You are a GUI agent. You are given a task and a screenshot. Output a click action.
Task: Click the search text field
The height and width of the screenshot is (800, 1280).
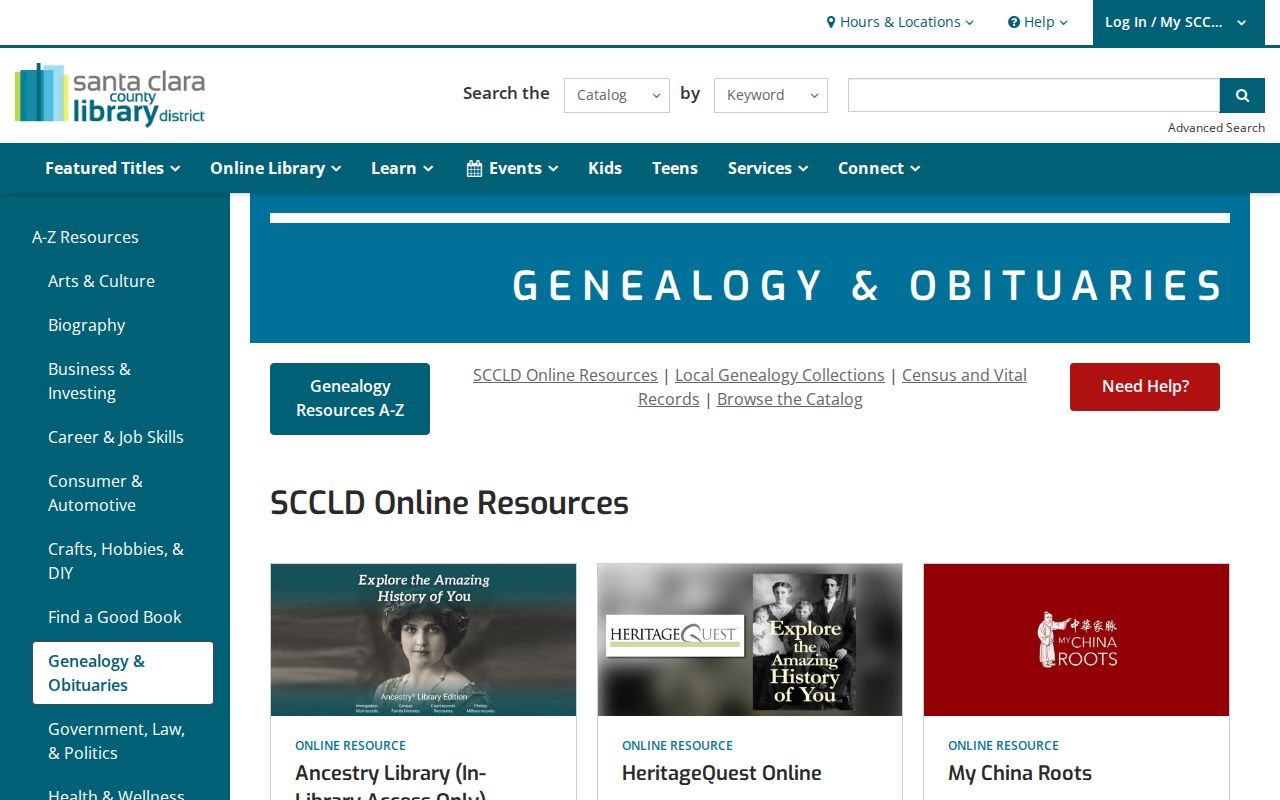tap(1034, 95)
